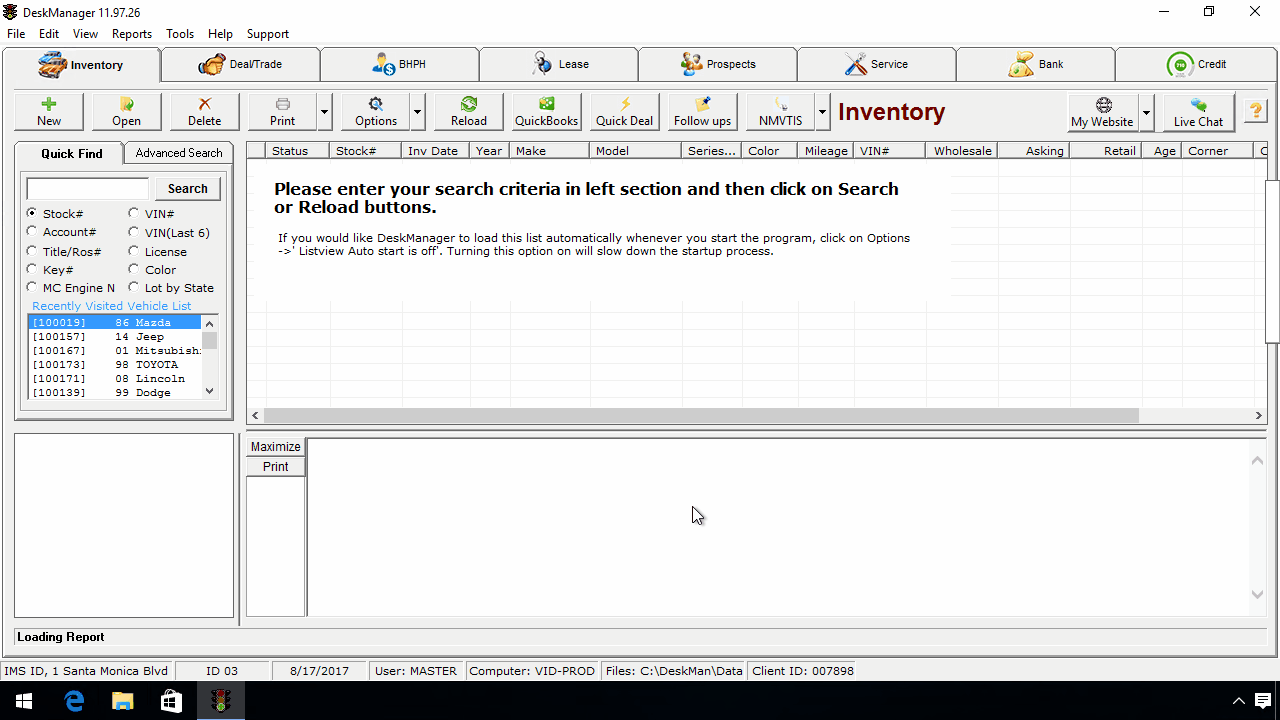Click the Maximize button above Print

point(275,447)
